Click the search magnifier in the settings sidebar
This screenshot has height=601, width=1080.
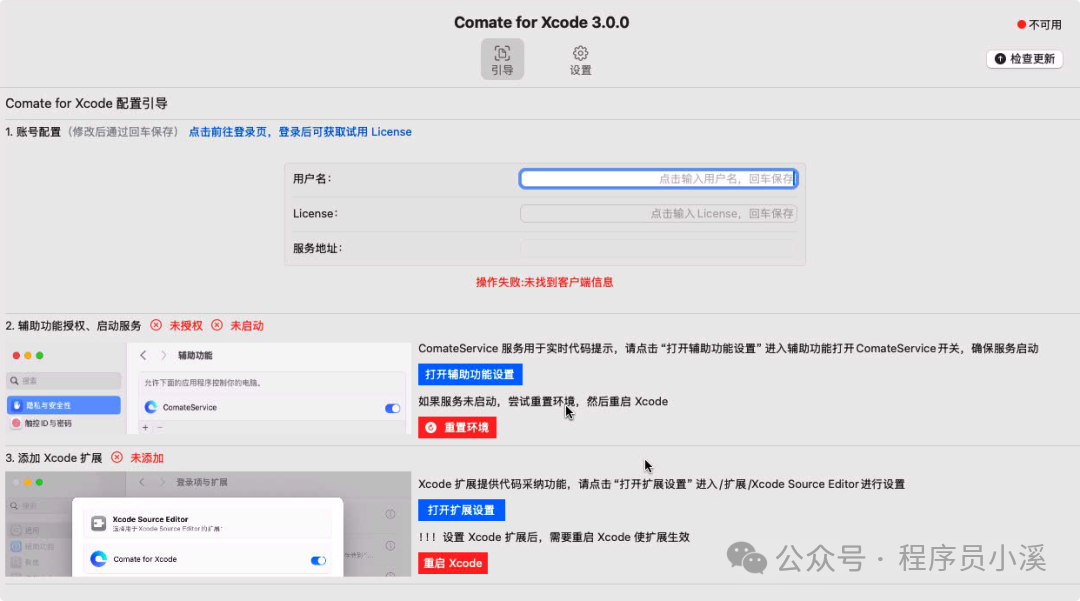[x=14, y=379]
